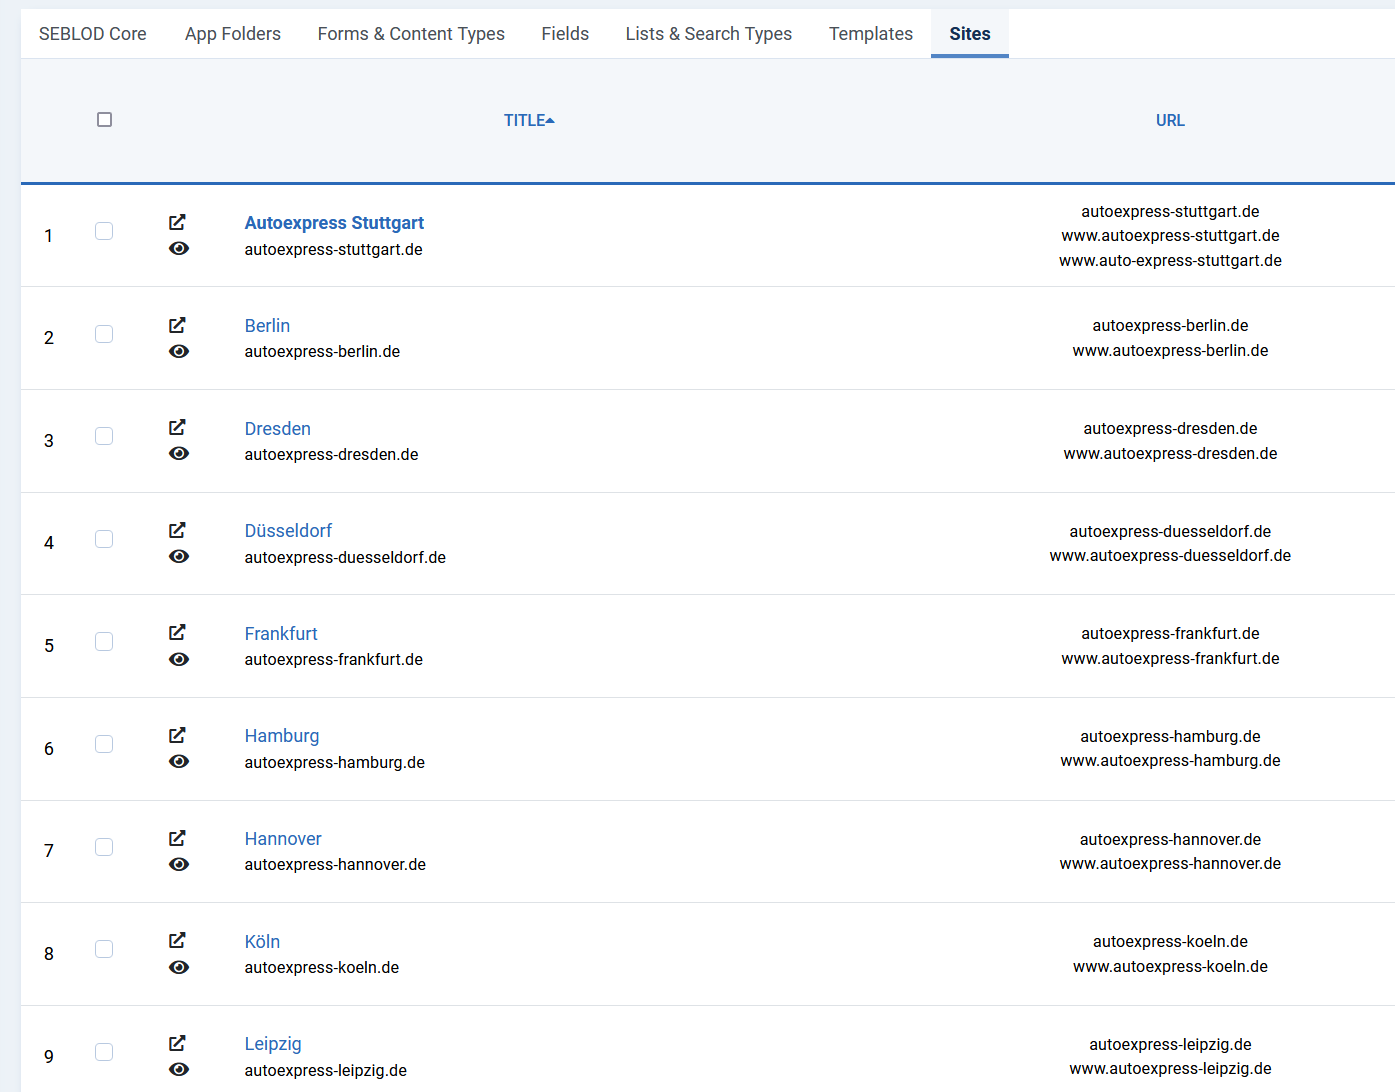Toggle the sort order on the TITLE column

click(x=529, y=119)
